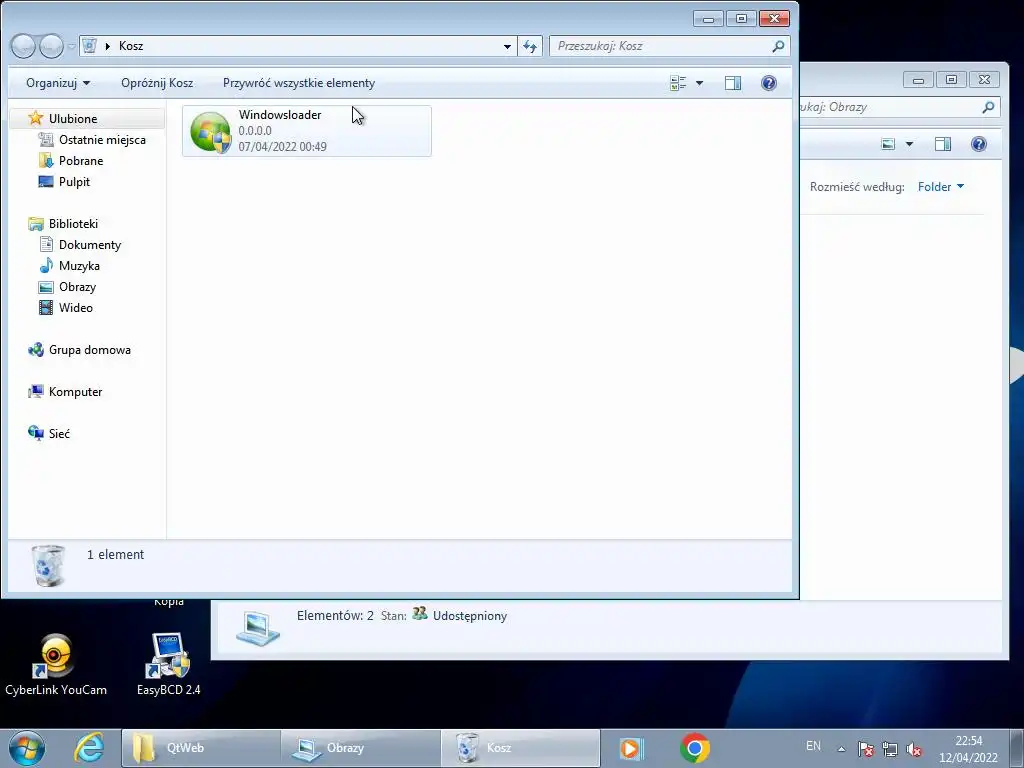Click the back navigation button in Kosz
The height and width of the screenshot is (768, 1024).
click(x=24, y=46)
